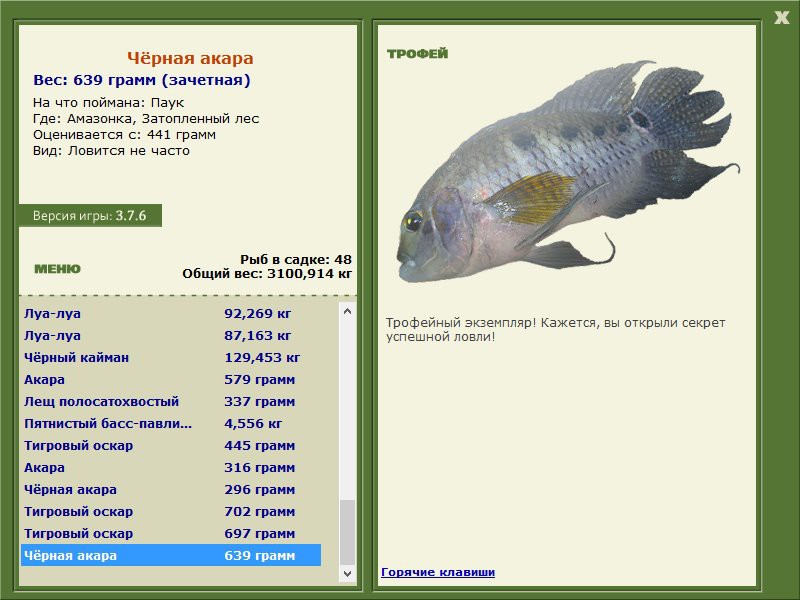Select the highlighted Чёрная акара 639 грамм row
Viewport: 800px width, 600px height.
(171, 555)
